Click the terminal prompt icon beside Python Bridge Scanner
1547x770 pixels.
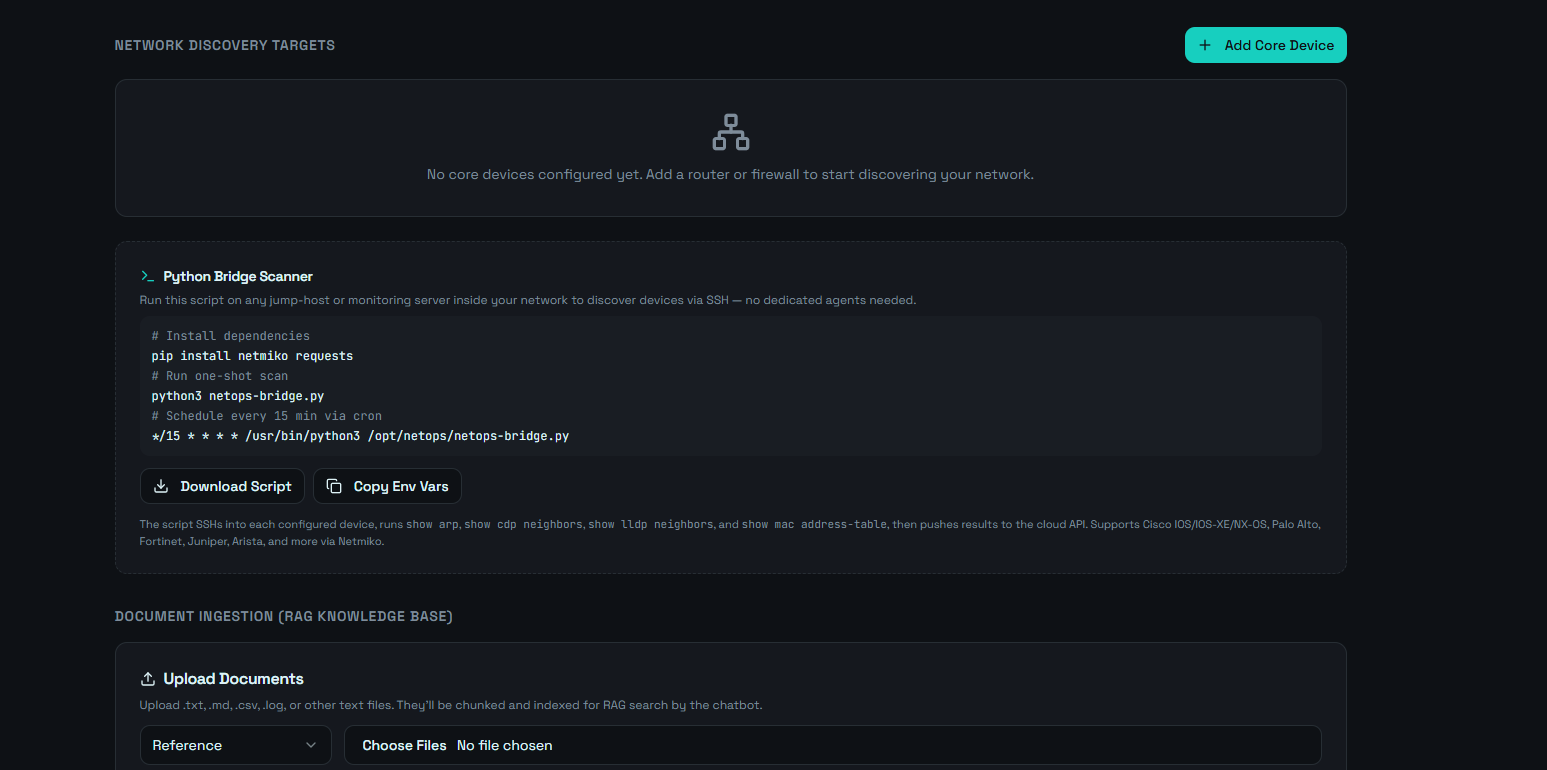pos(147,276)
